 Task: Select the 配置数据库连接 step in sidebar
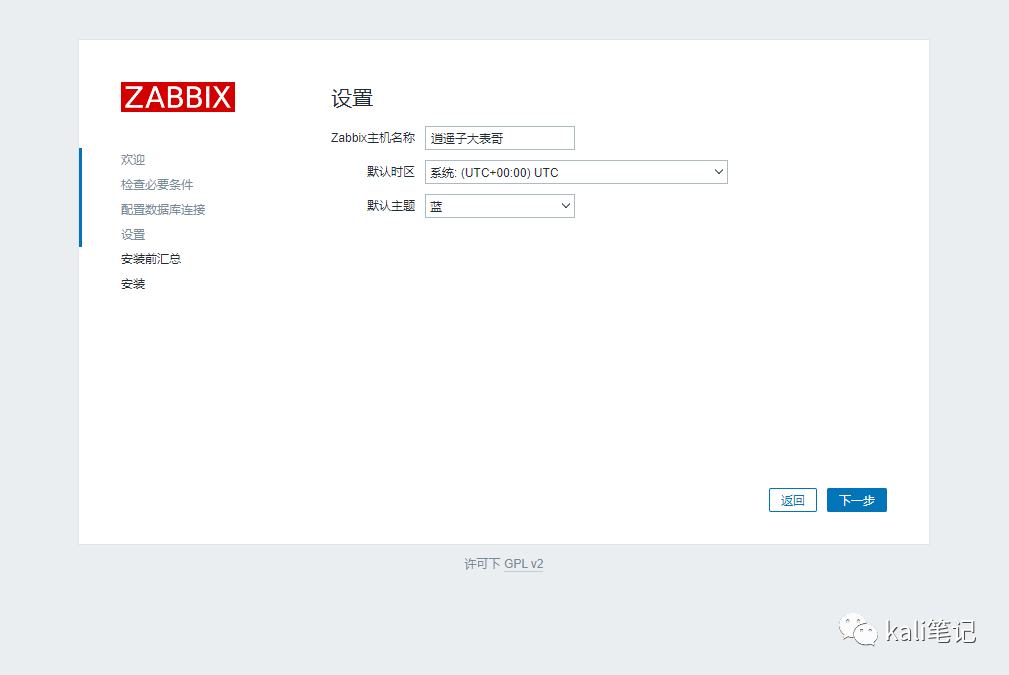point(163,210)
